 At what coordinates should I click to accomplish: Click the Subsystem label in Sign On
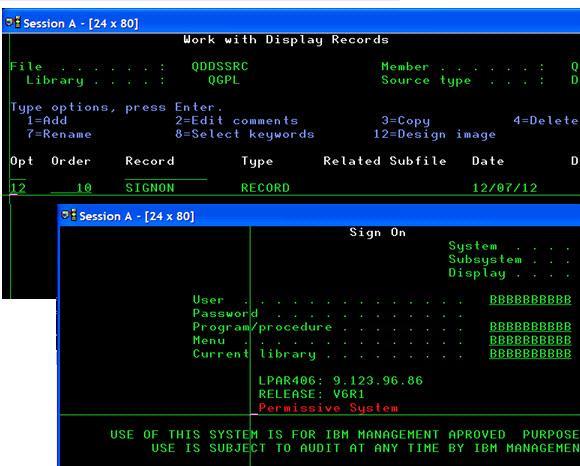485,260
